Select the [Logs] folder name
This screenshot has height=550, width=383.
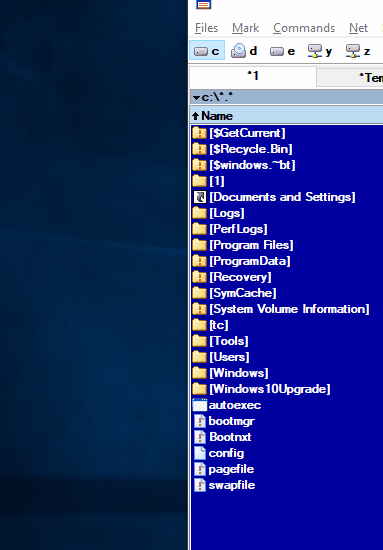[x=227, y=213]
